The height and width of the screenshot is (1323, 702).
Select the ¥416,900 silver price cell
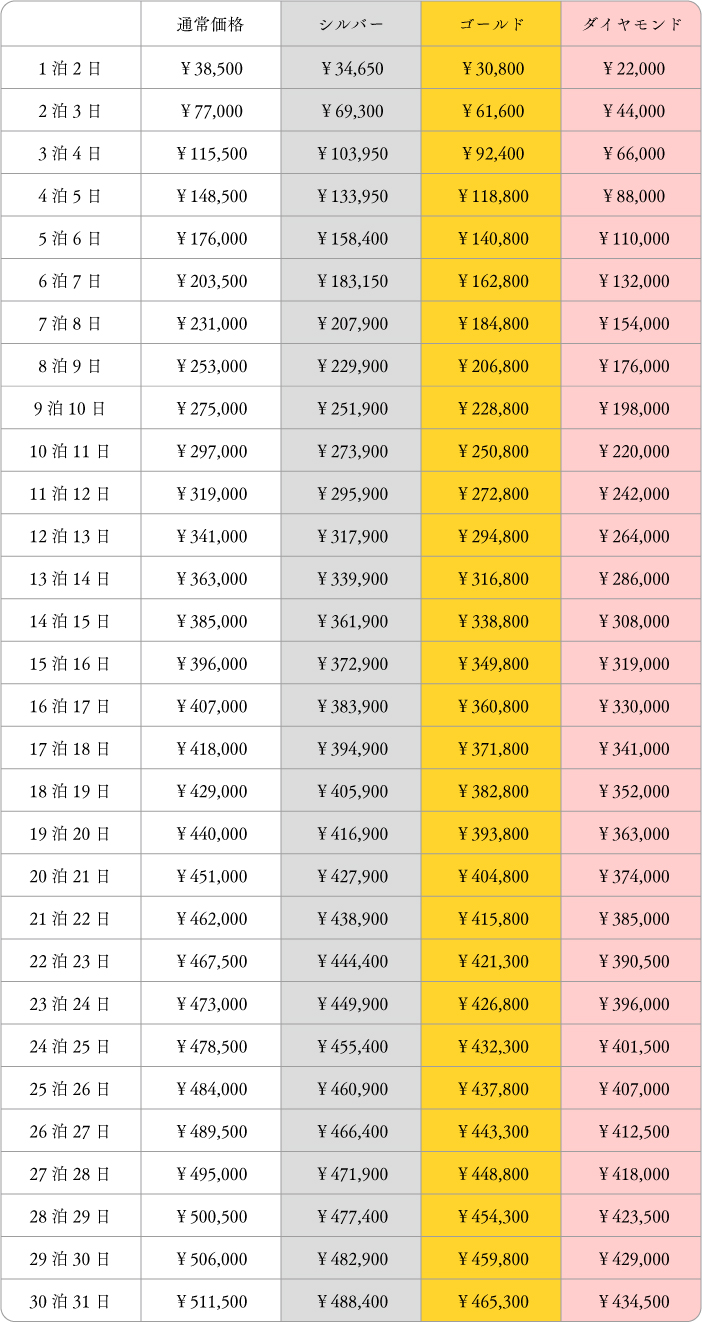pyautogui.click(x=351, y=834)
